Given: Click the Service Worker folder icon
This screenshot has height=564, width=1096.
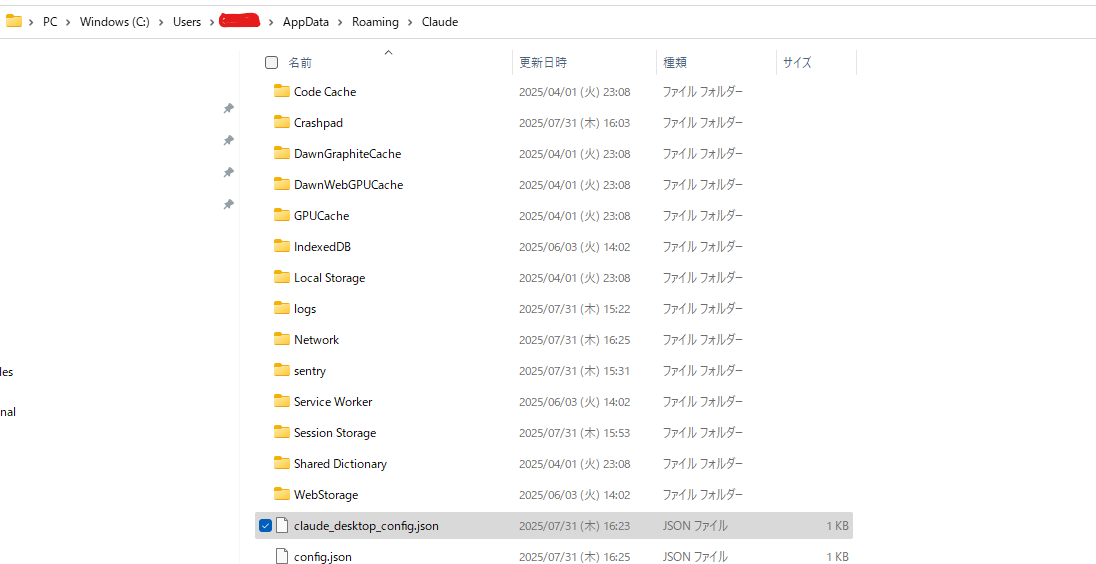Looking at the screenshot, I should pos(282,401).
